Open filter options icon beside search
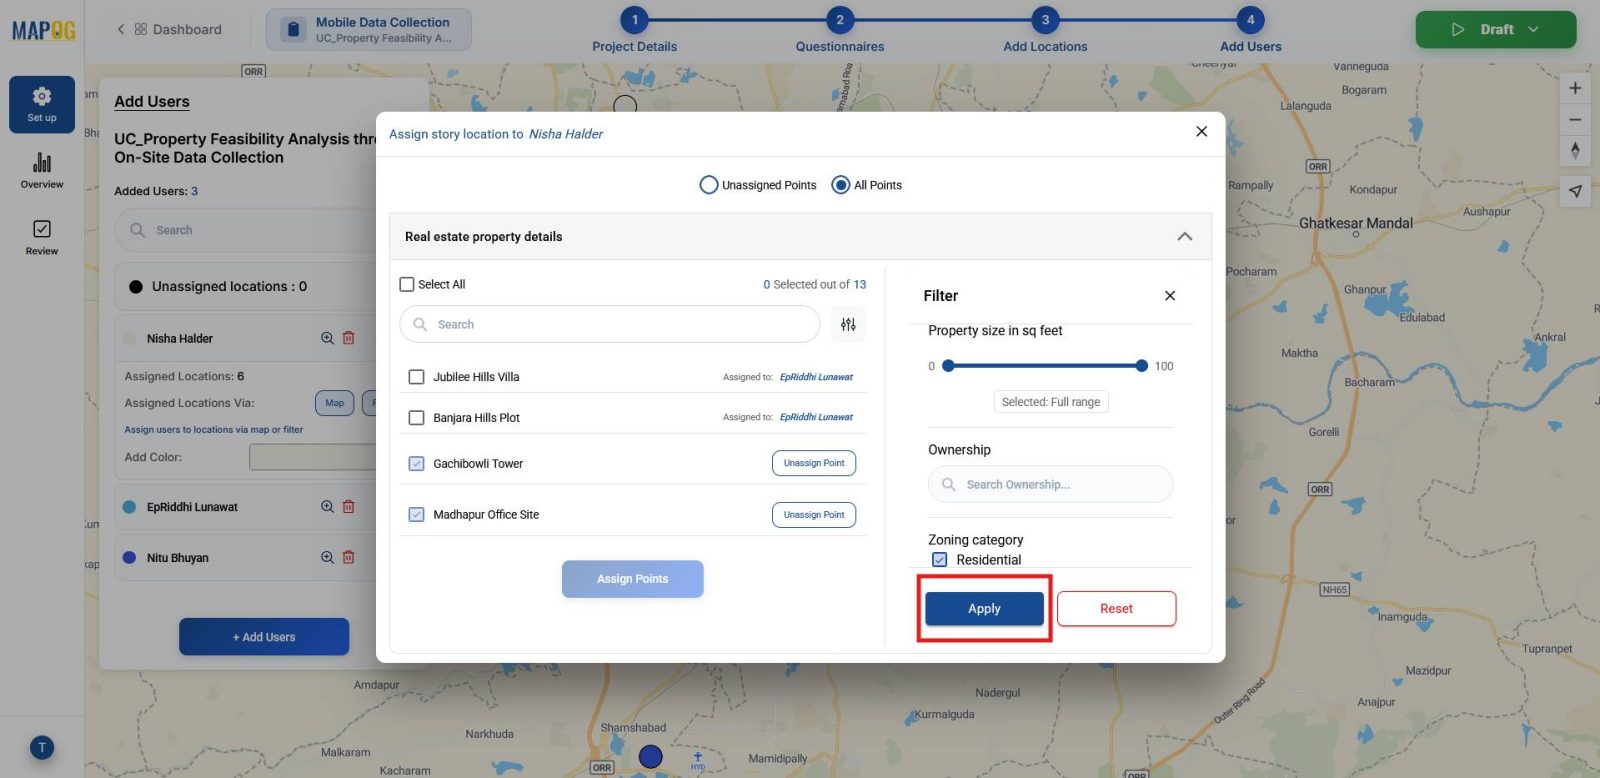 [848, 324]
